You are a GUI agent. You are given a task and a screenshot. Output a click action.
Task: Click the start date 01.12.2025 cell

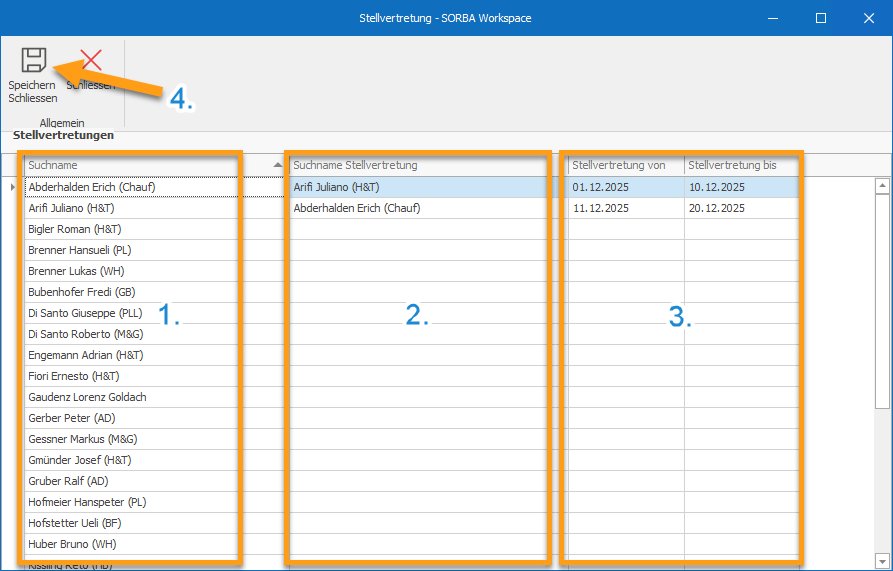[600, 187]
